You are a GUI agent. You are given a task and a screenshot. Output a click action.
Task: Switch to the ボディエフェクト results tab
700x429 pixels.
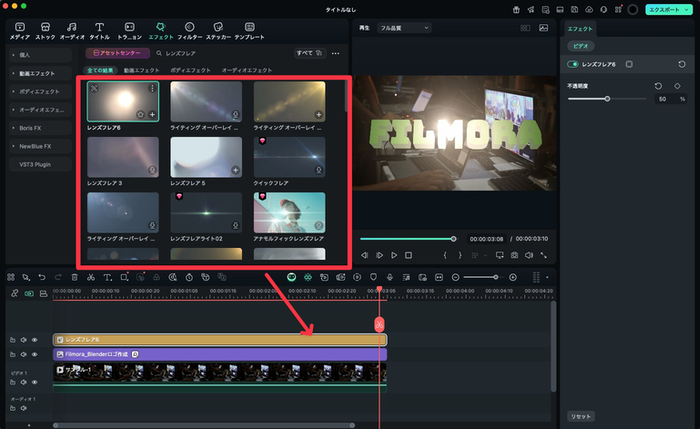tap(193, 71)
